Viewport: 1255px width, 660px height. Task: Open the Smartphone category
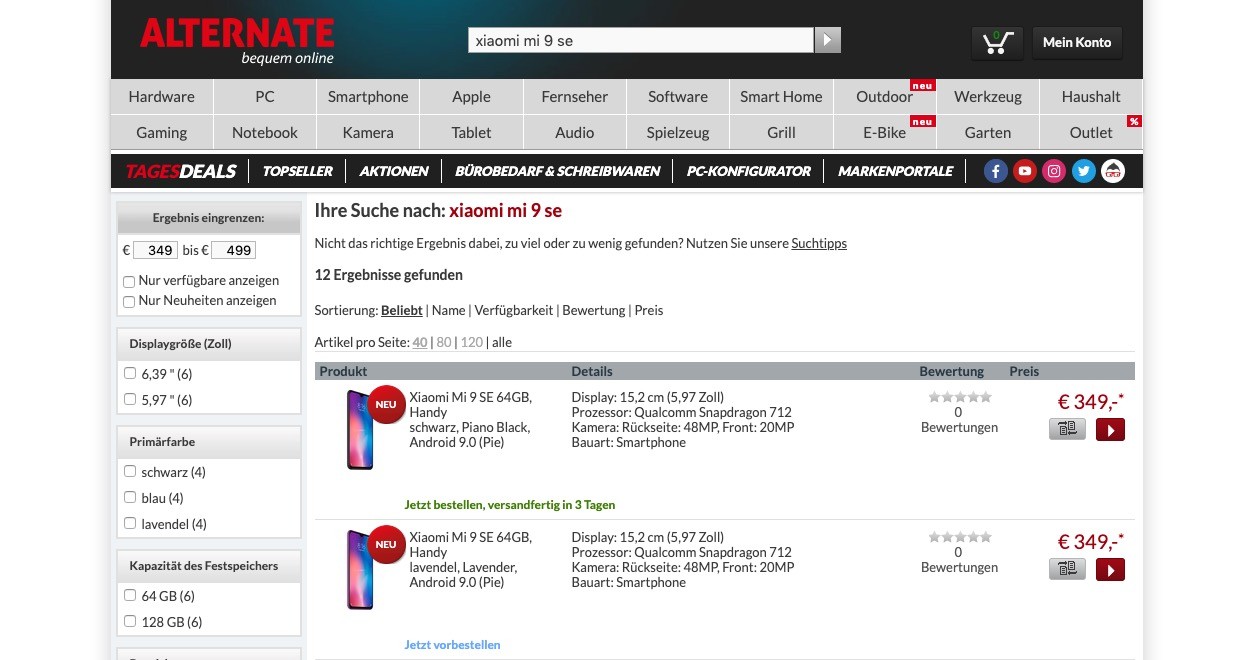(x=368, y=97)
